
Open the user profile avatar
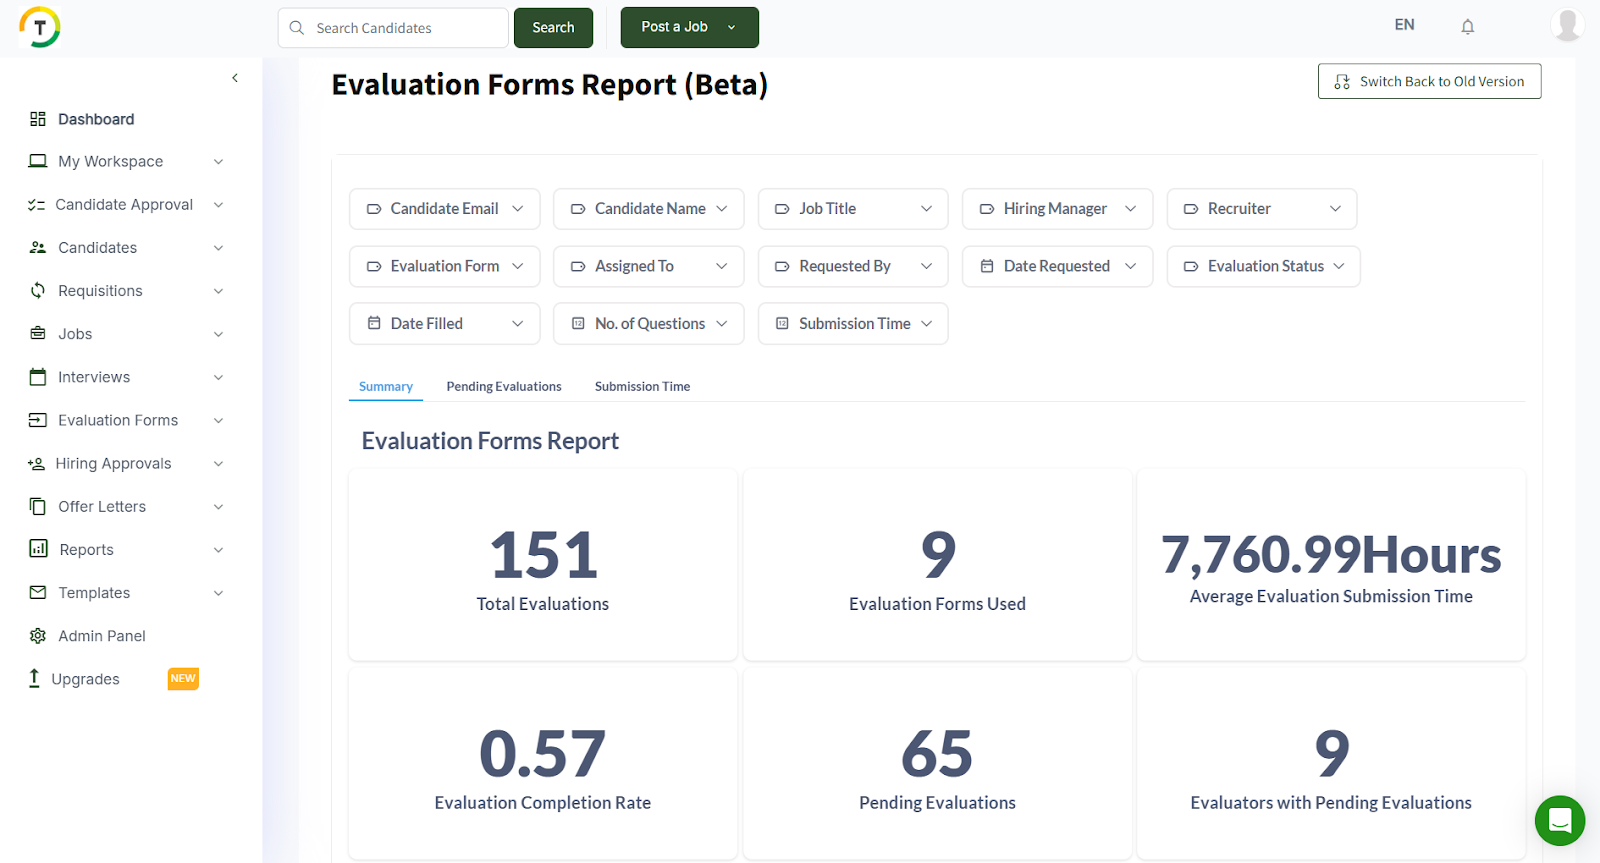(1566, 25)
